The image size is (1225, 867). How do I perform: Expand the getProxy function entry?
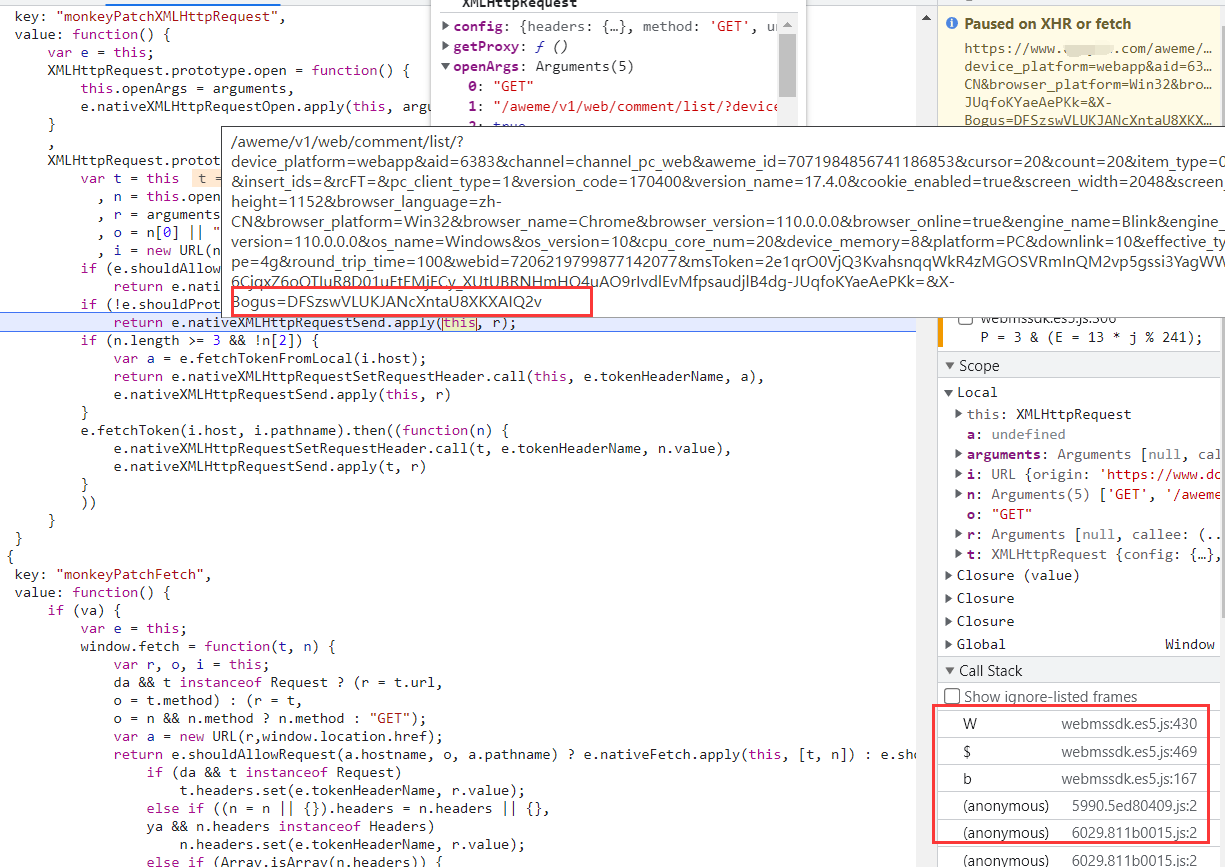click(x=446, y=47)
